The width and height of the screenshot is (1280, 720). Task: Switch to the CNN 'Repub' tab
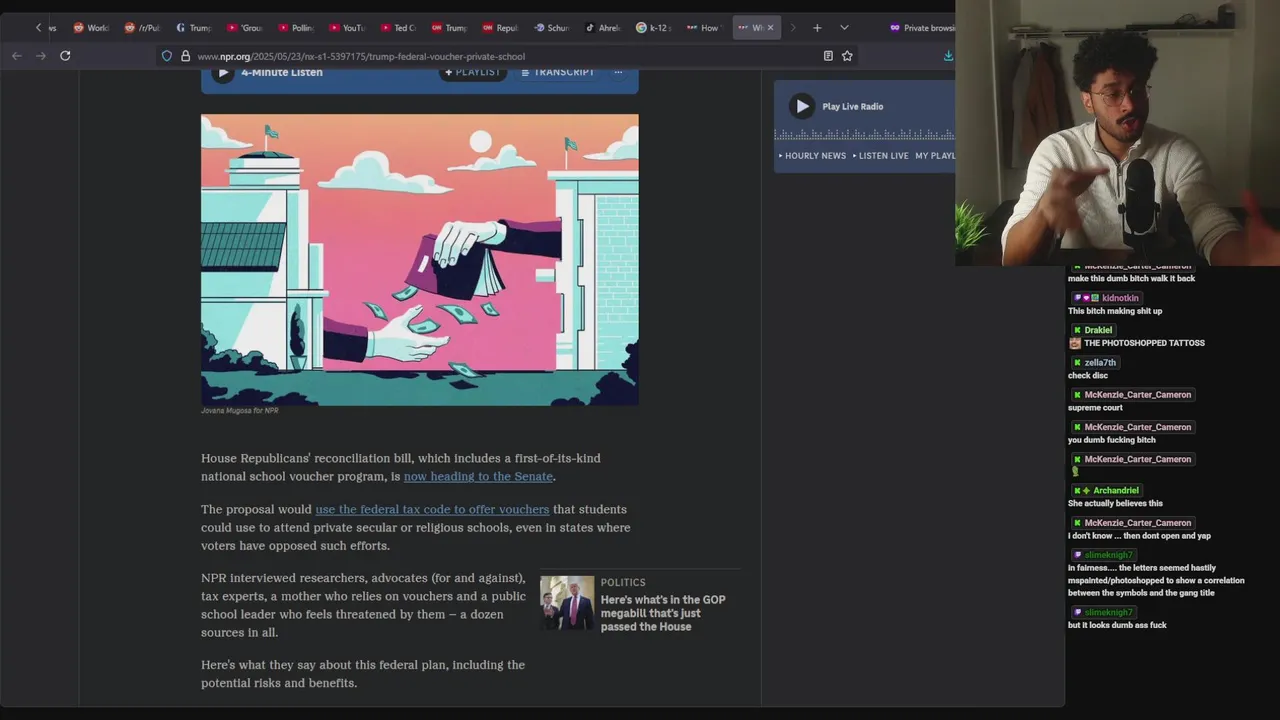tap(499, 28)
